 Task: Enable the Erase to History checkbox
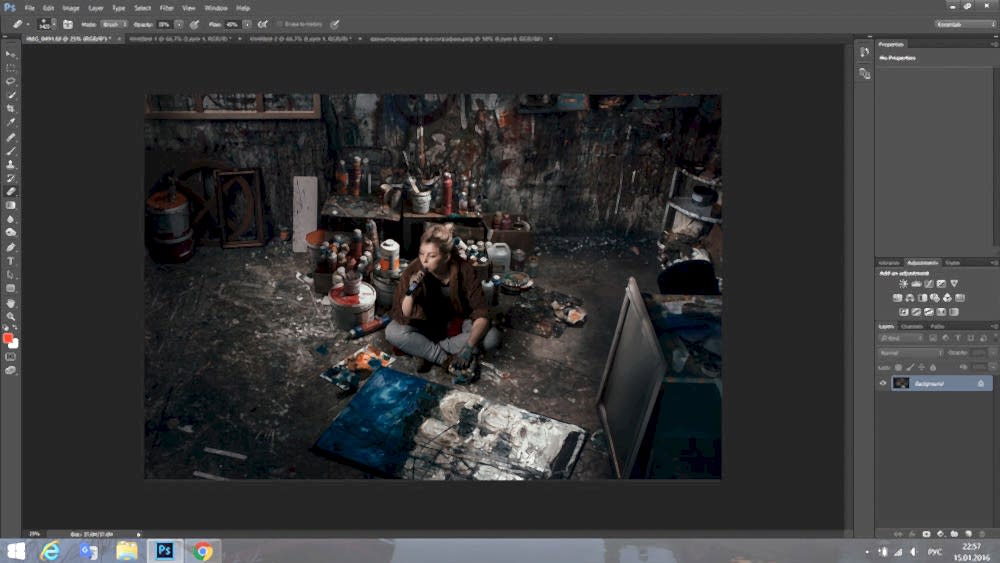coord(281,24)
